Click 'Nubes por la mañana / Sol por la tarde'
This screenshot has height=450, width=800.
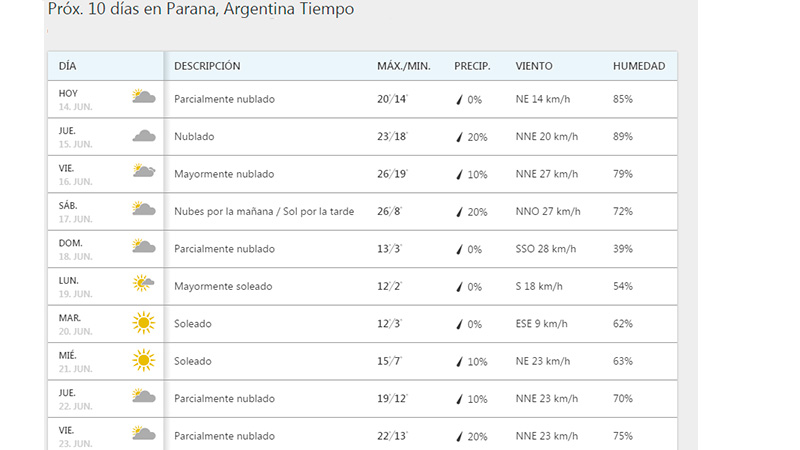coord(265,211)
